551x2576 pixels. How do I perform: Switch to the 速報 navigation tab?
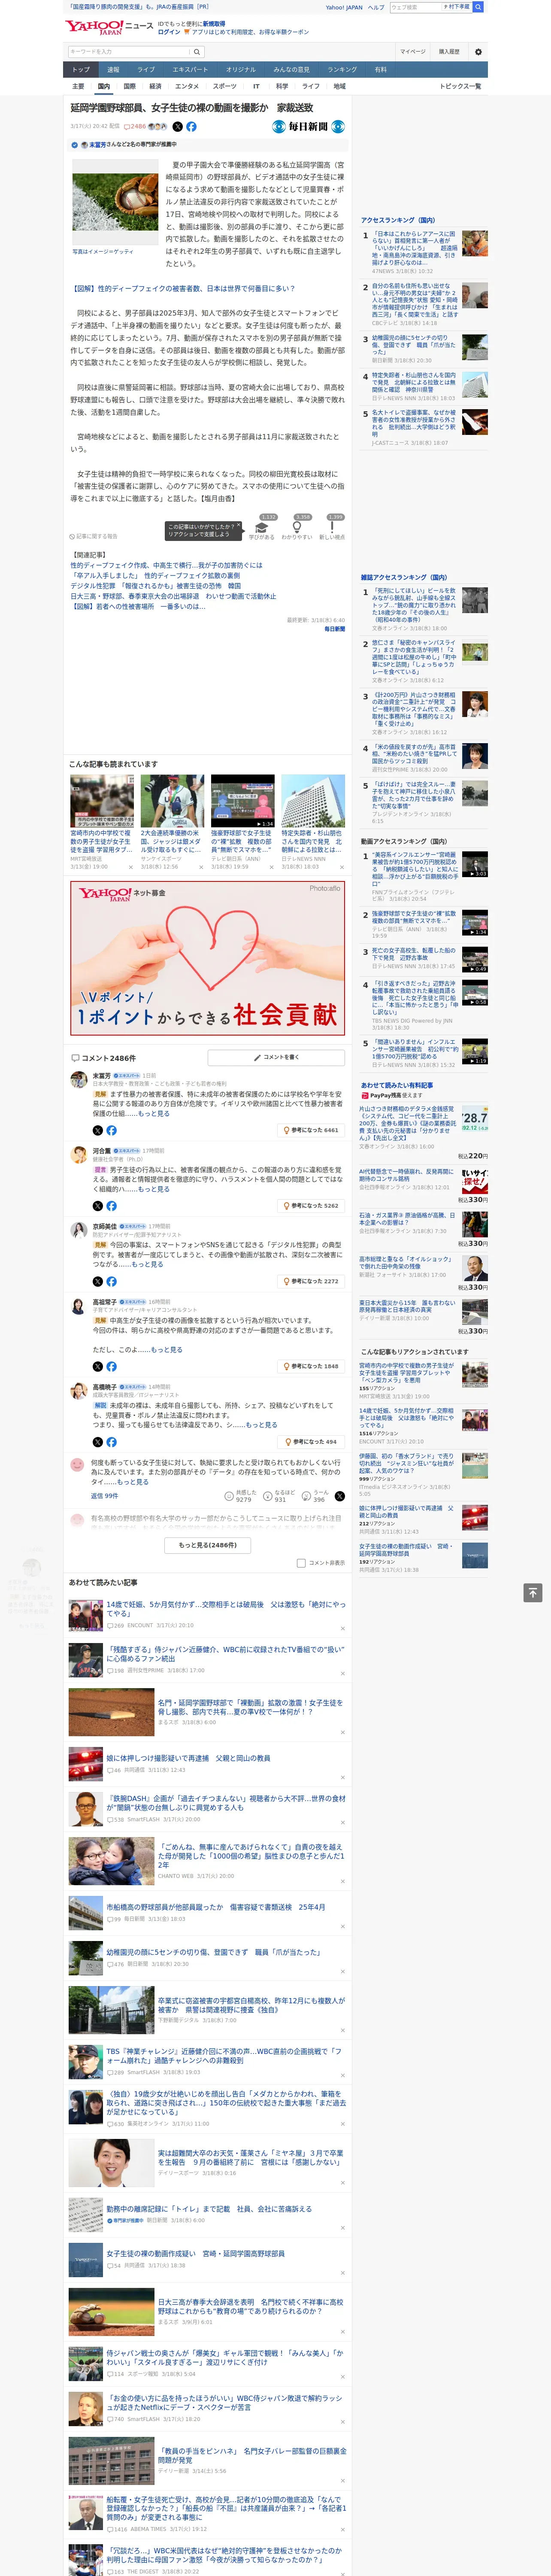pyautogui.click(x=113, y=70)
